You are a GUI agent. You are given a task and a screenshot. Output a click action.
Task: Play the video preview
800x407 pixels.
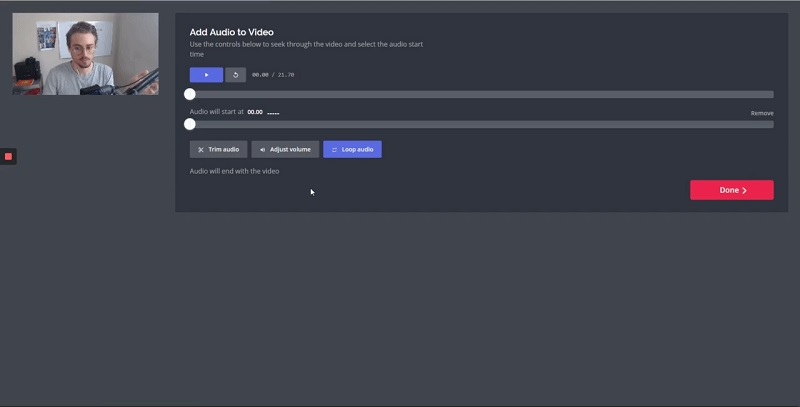point(206,75)
